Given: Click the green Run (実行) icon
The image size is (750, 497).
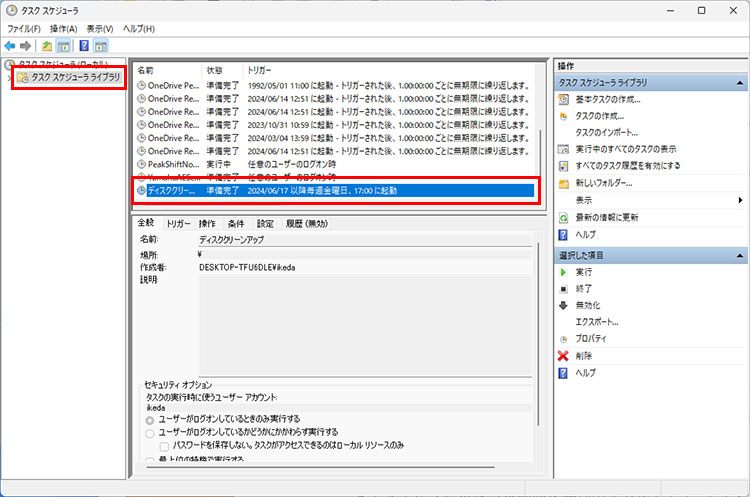Looking at the screenshot, I should coord(564,271).
